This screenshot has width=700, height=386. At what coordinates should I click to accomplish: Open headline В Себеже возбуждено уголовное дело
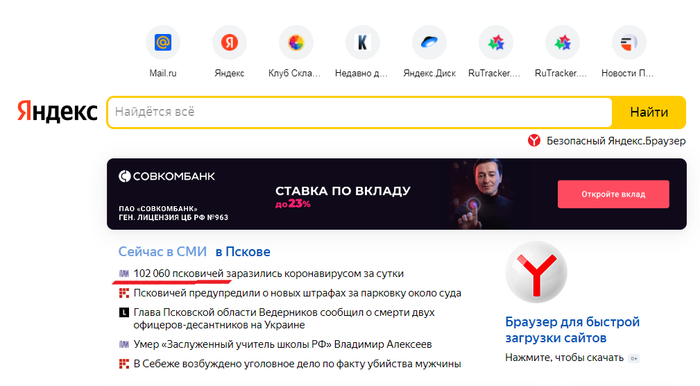click(x=297, y=364)
